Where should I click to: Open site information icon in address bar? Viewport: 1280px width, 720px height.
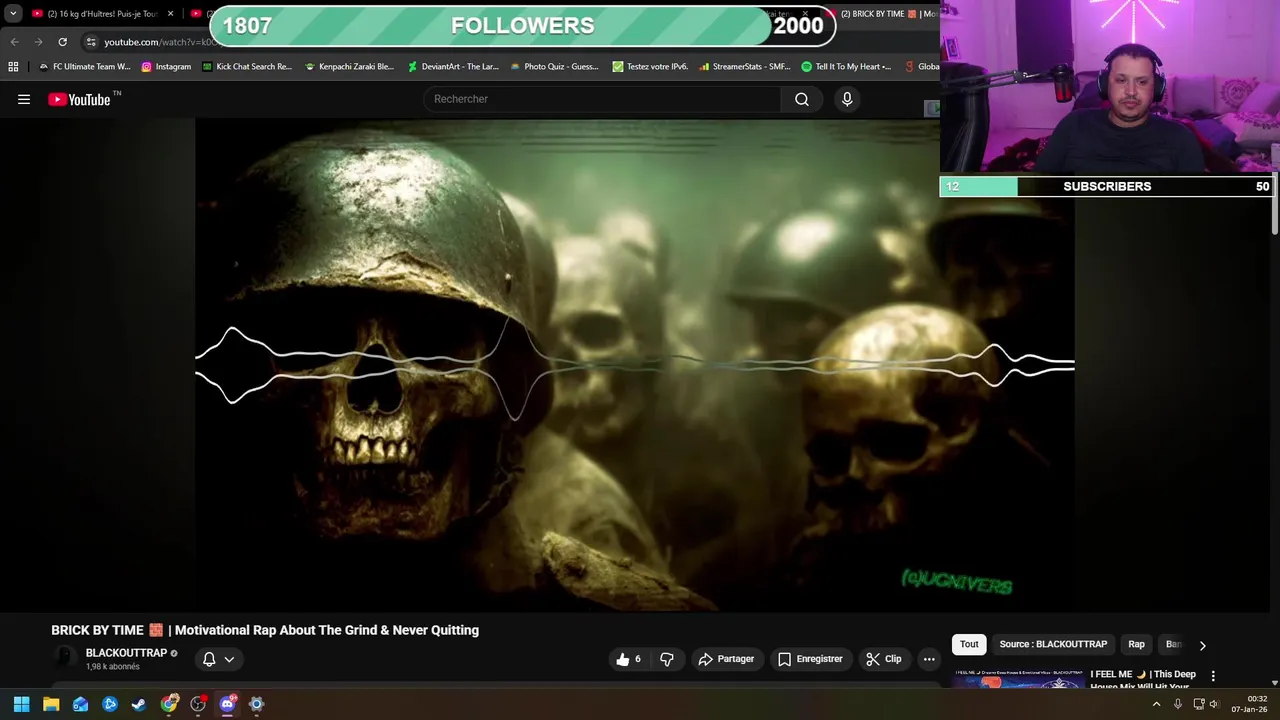[x=91, y=42]
